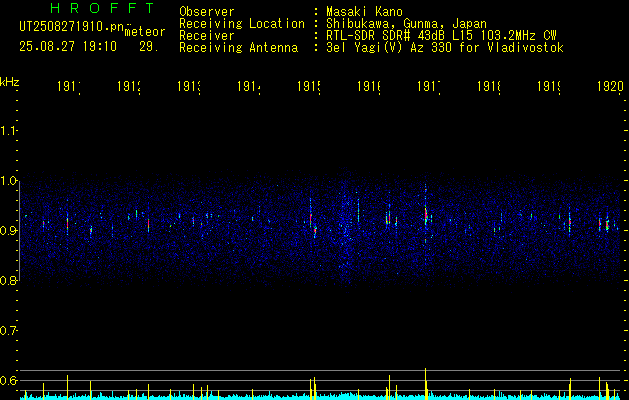Click the number 29. beside the date
Viewport: 629px width, 400px height.
(x=149, y=47)
